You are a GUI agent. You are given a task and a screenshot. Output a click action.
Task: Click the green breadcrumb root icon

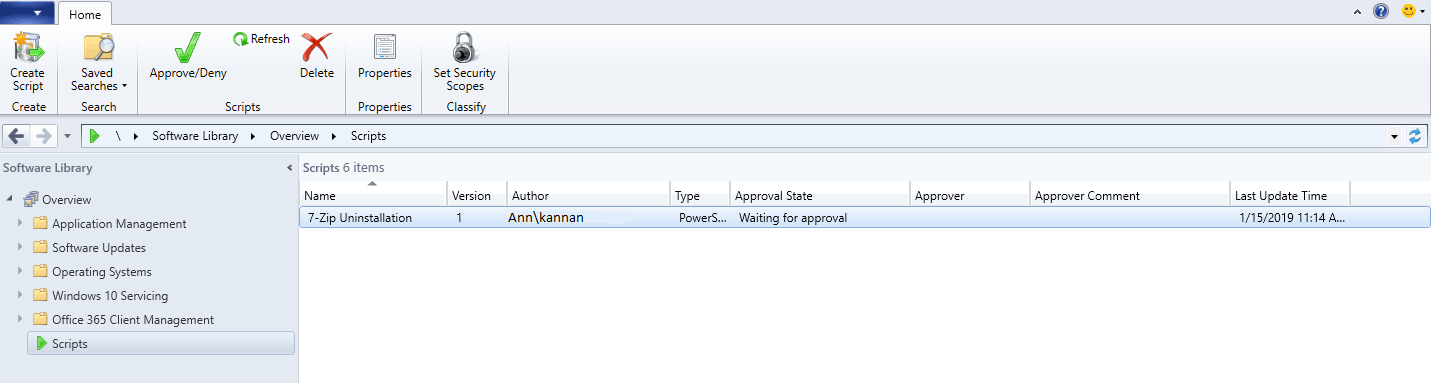[94, 136]
